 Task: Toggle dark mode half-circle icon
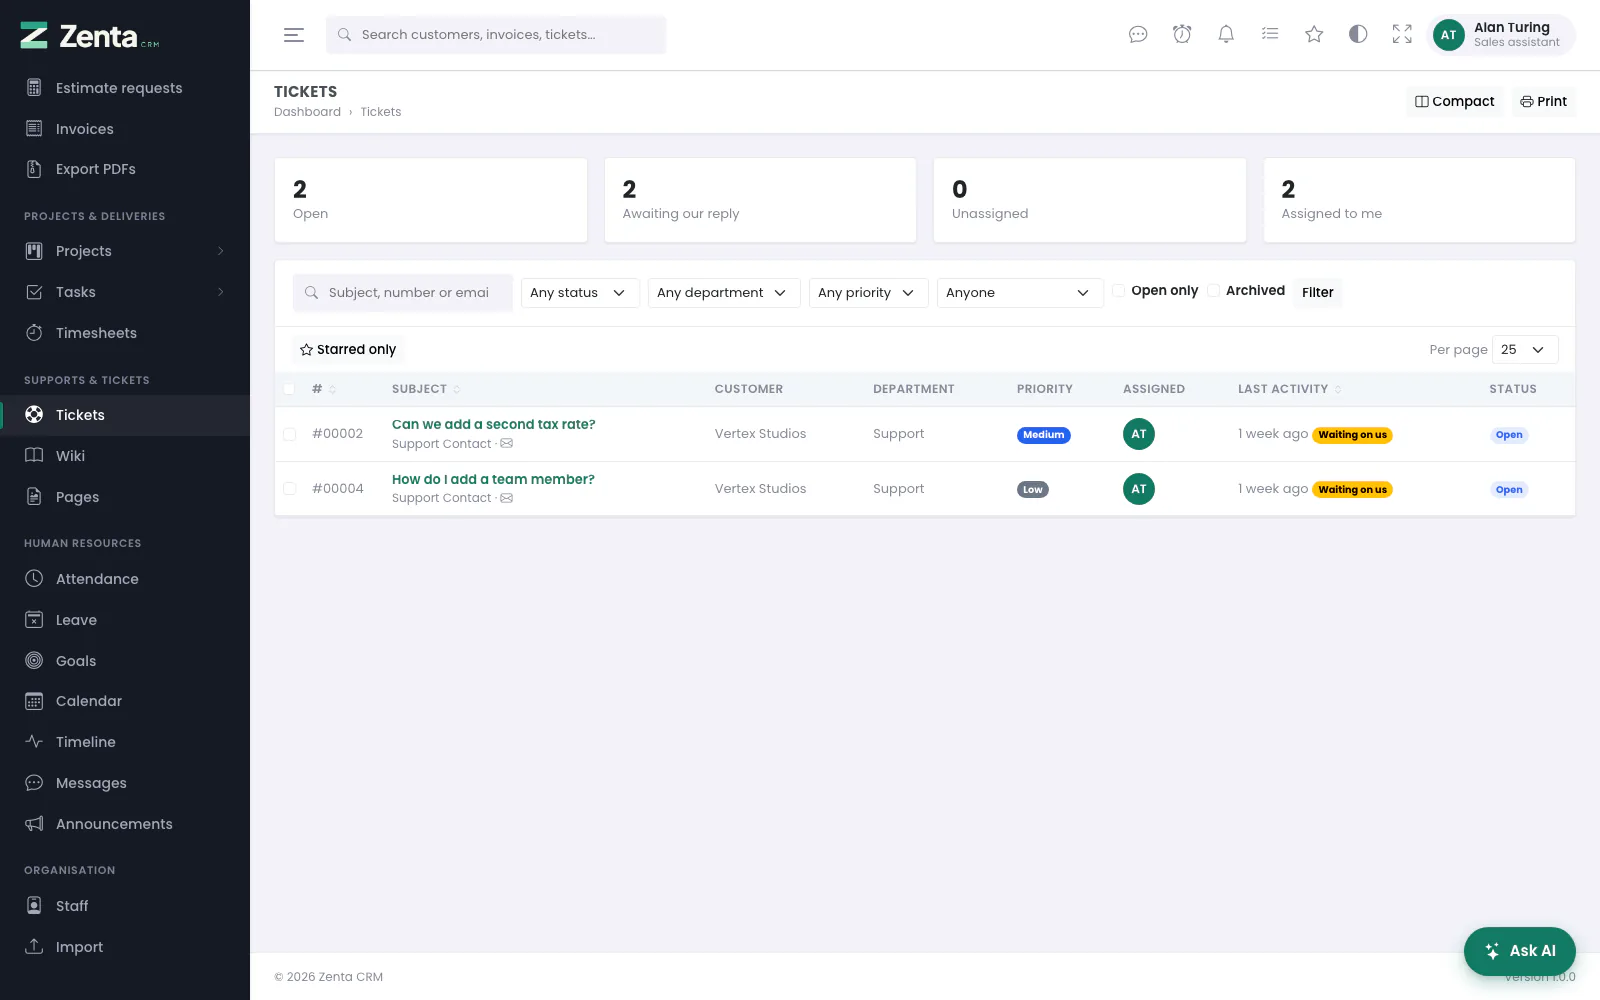(x=1358, y=35)
